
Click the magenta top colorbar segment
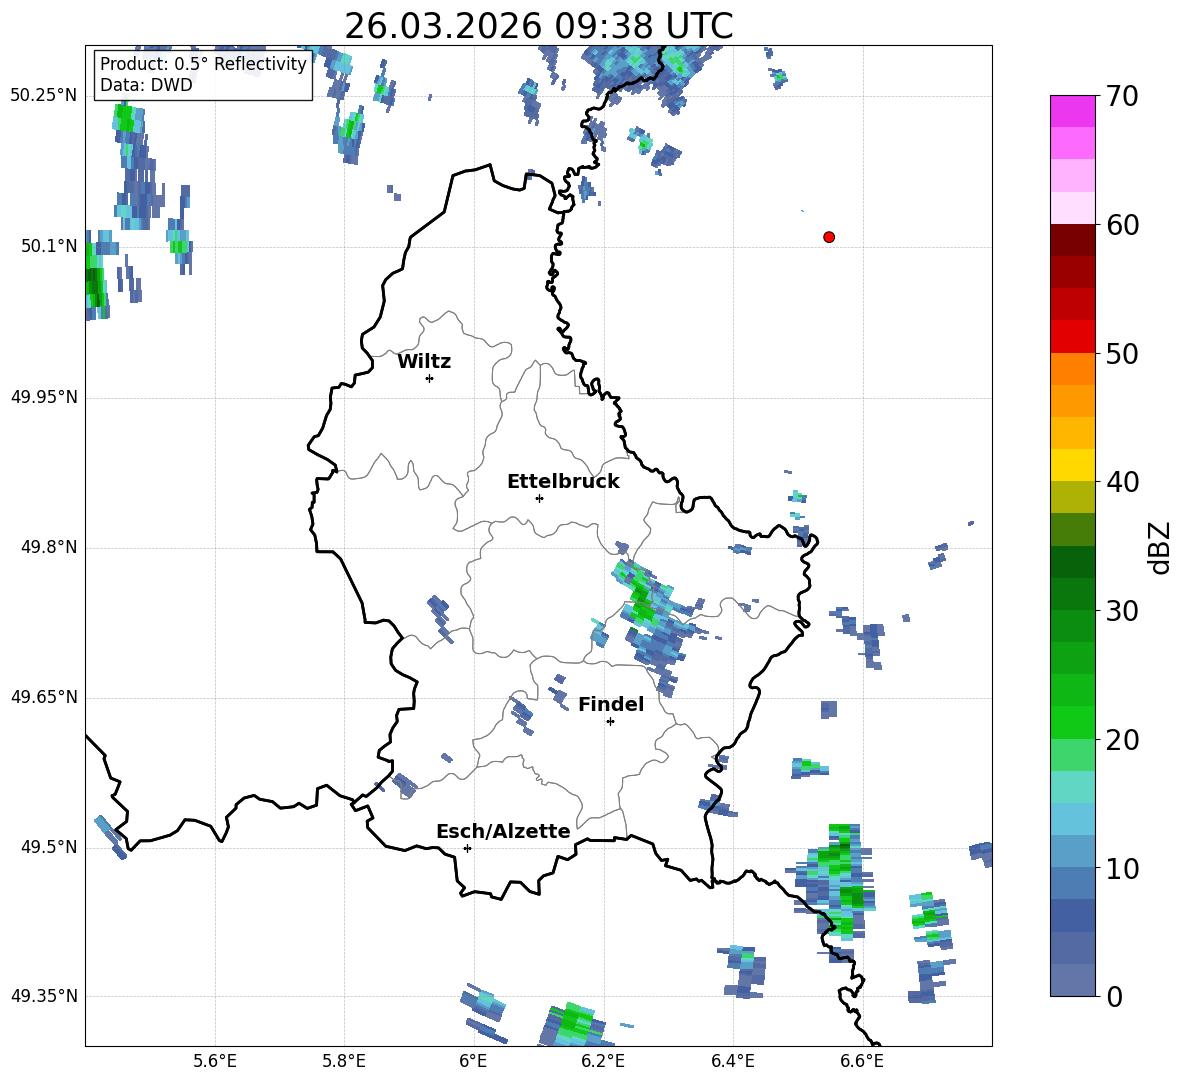tap(1072, 111)
